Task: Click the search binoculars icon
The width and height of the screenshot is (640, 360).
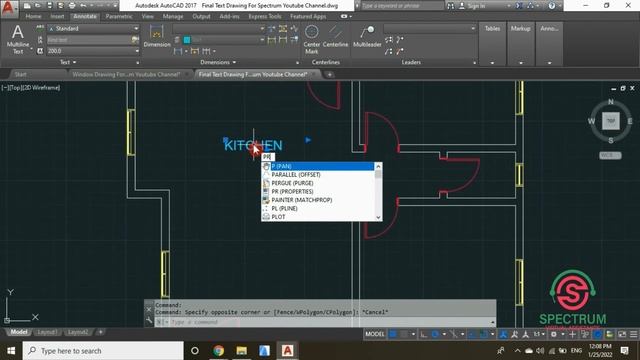Action: click(x=451, y=6)
